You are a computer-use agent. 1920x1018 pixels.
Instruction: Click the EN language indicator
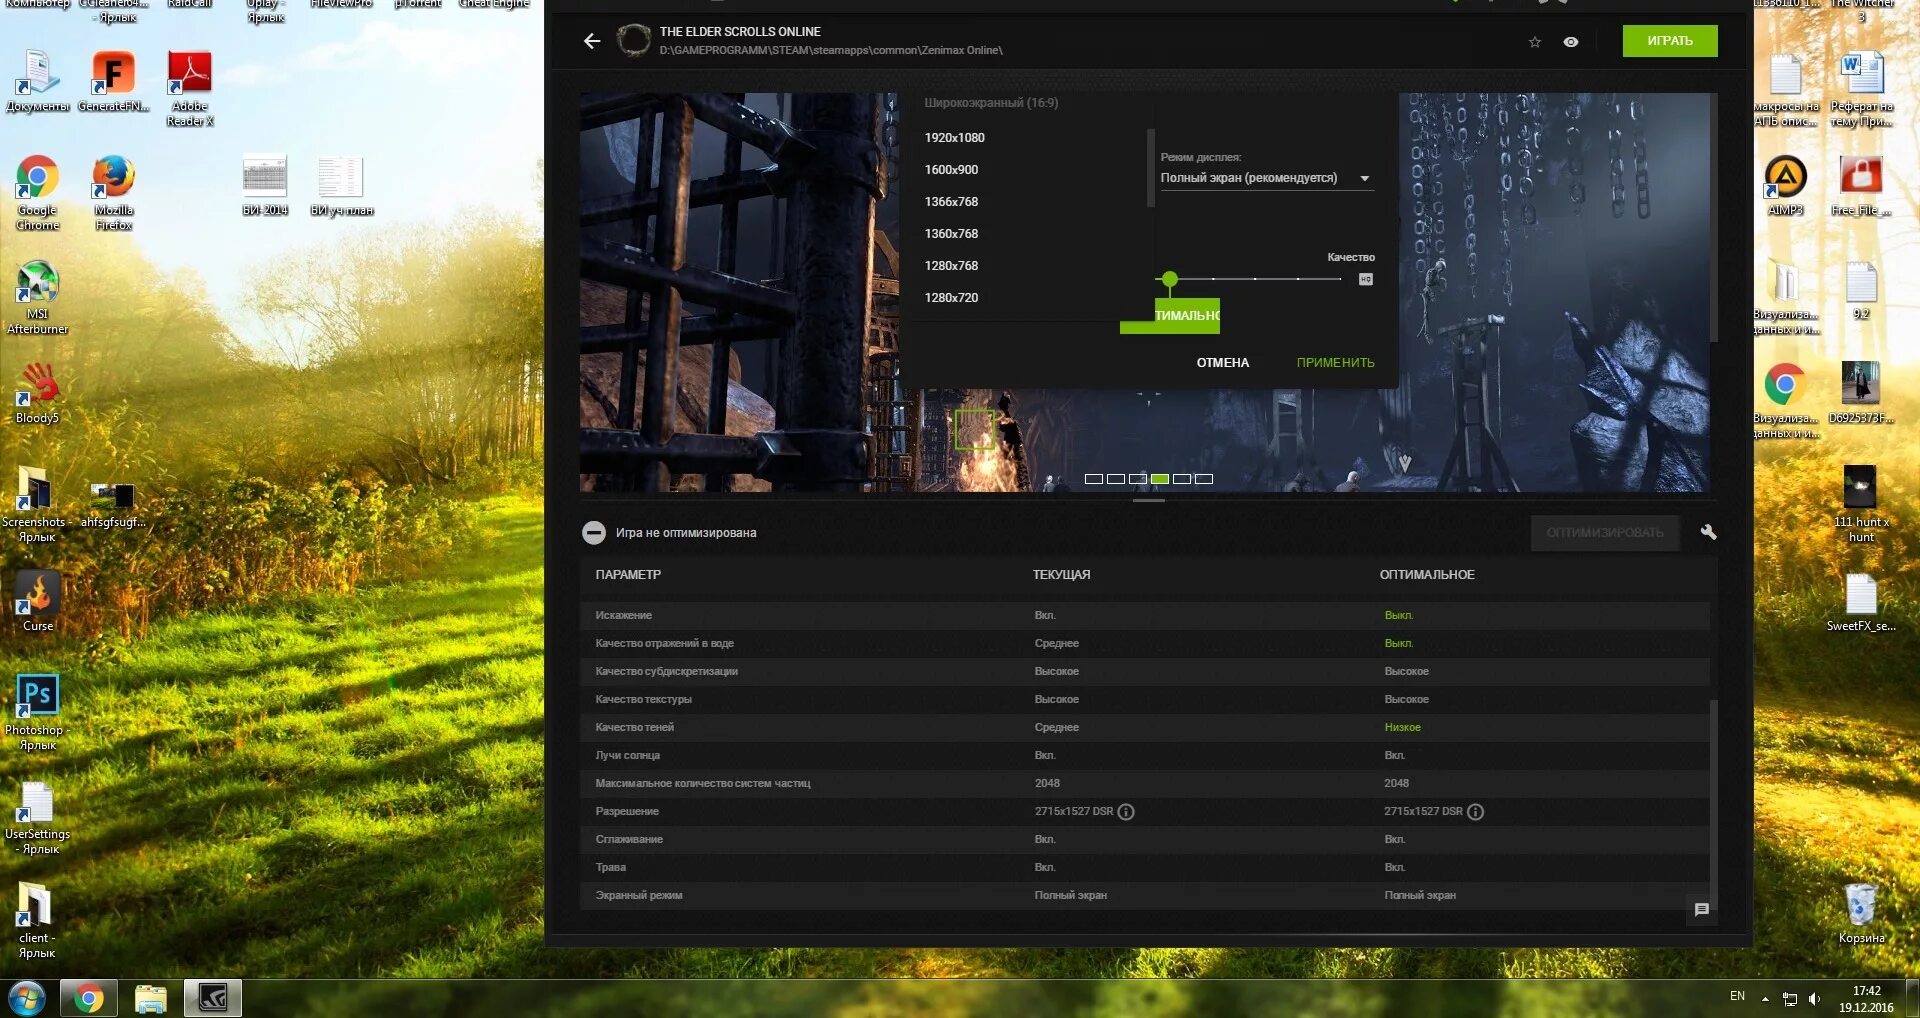click(1737, 996)
